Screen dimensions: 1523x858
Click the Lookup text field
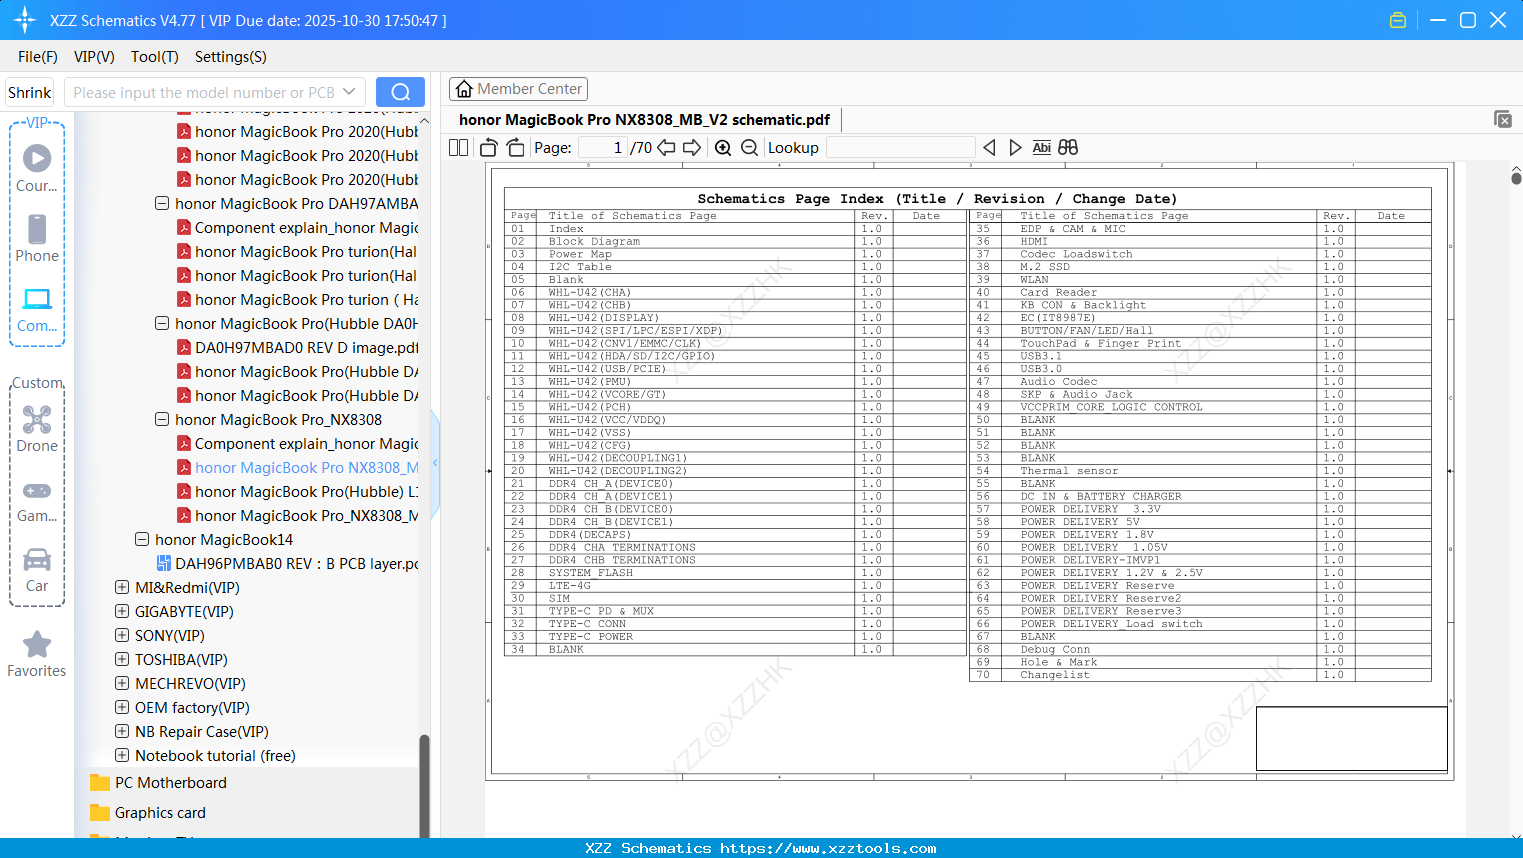coord(900,148)
